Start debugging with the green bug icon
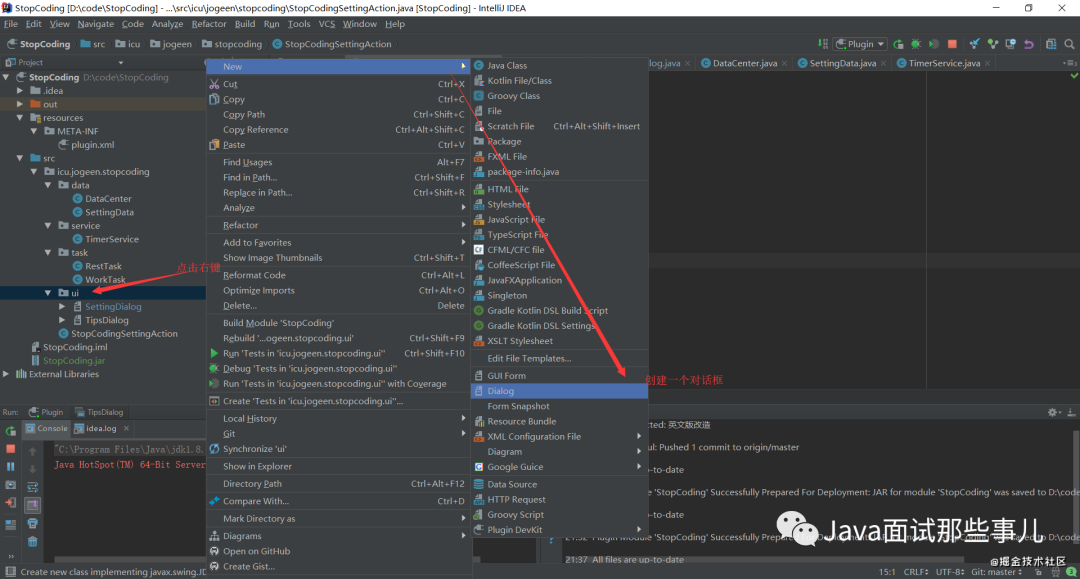1080x579 pixels. point(916,44)
